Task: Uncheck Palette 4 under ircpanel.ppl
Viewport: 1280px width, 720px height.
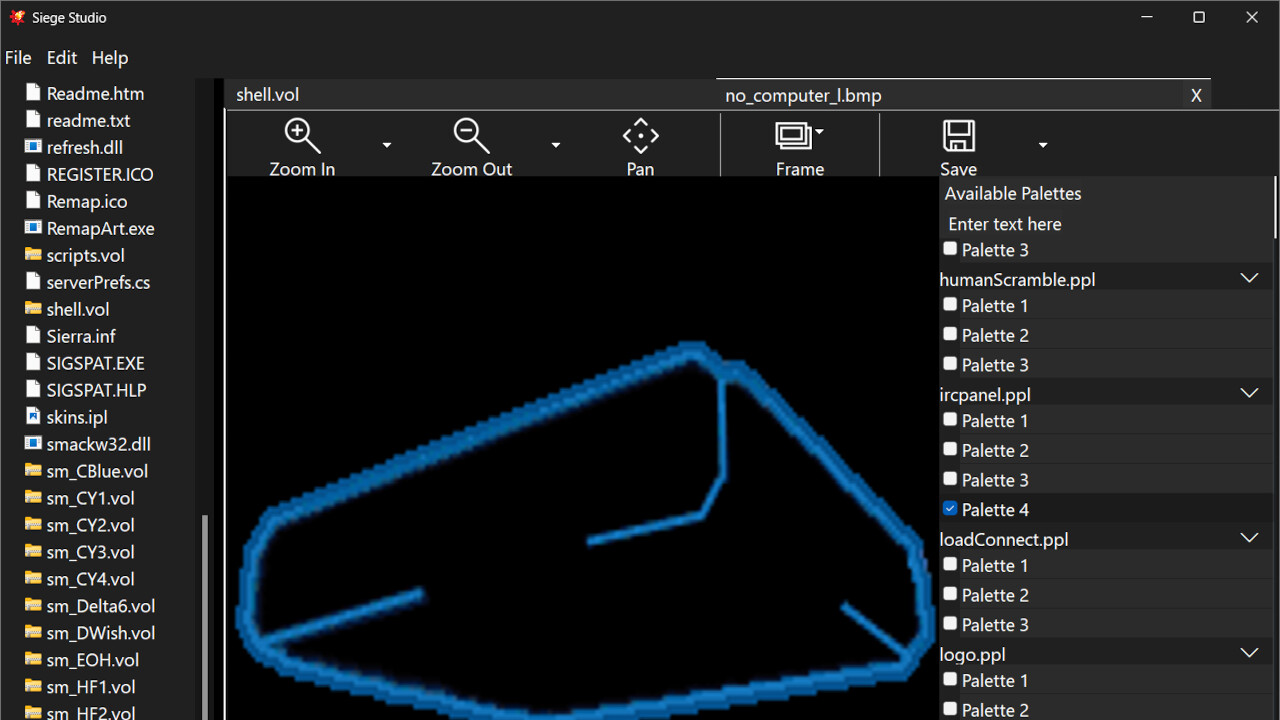Action: pos(949,508)
